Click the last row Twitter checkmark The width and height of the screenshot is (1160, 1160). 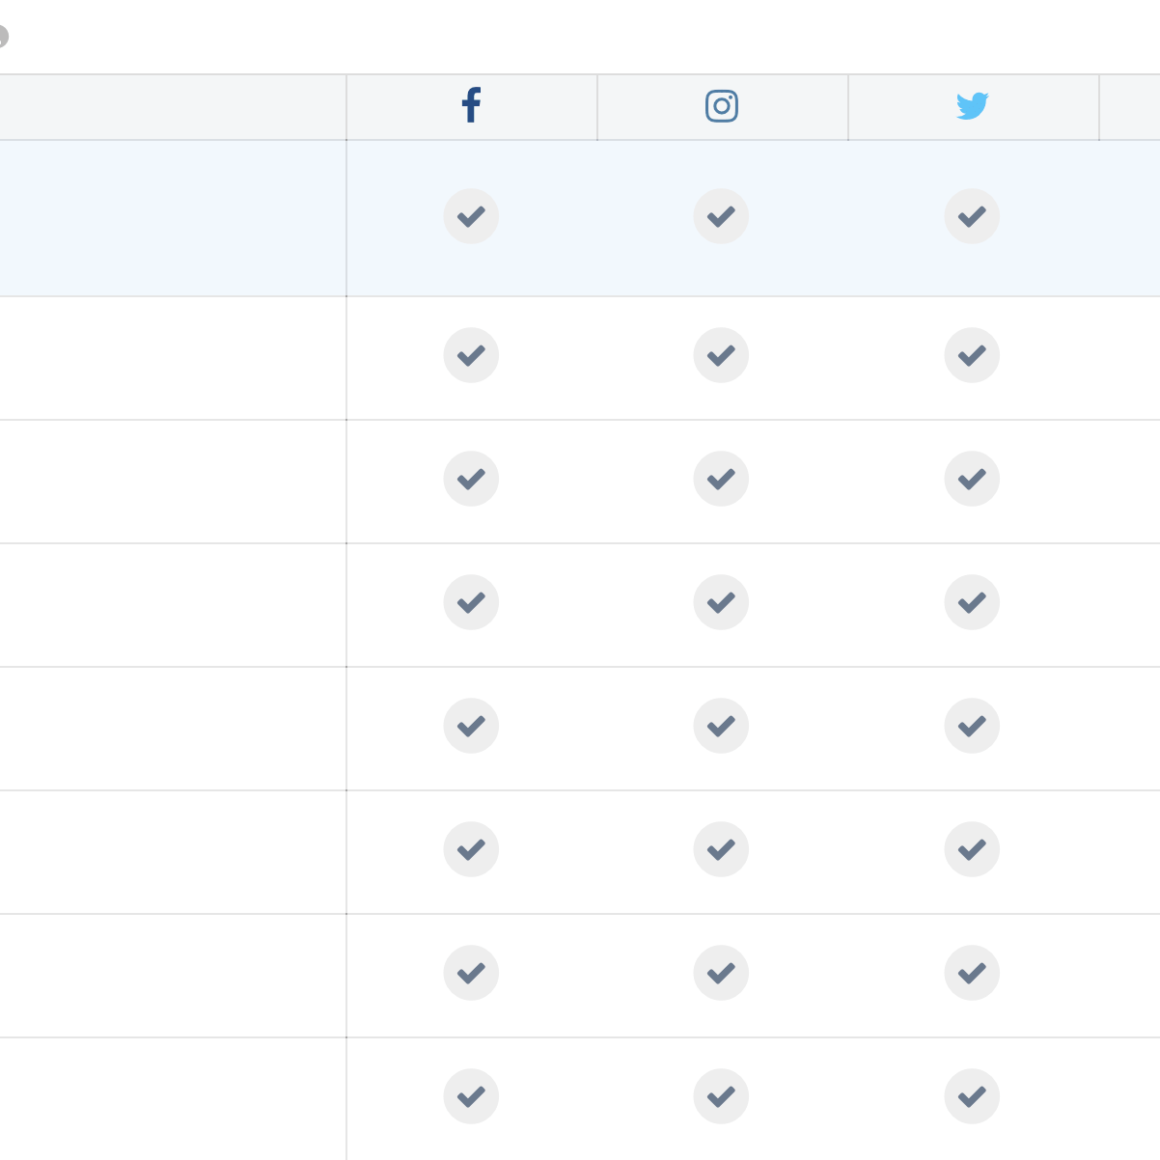(972, 1096)
